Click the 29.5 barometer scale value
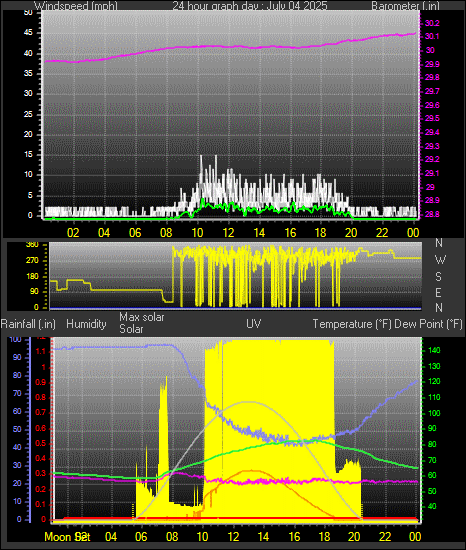The height and width of the screenshot is (550, 466). click(x=432, y=118)
